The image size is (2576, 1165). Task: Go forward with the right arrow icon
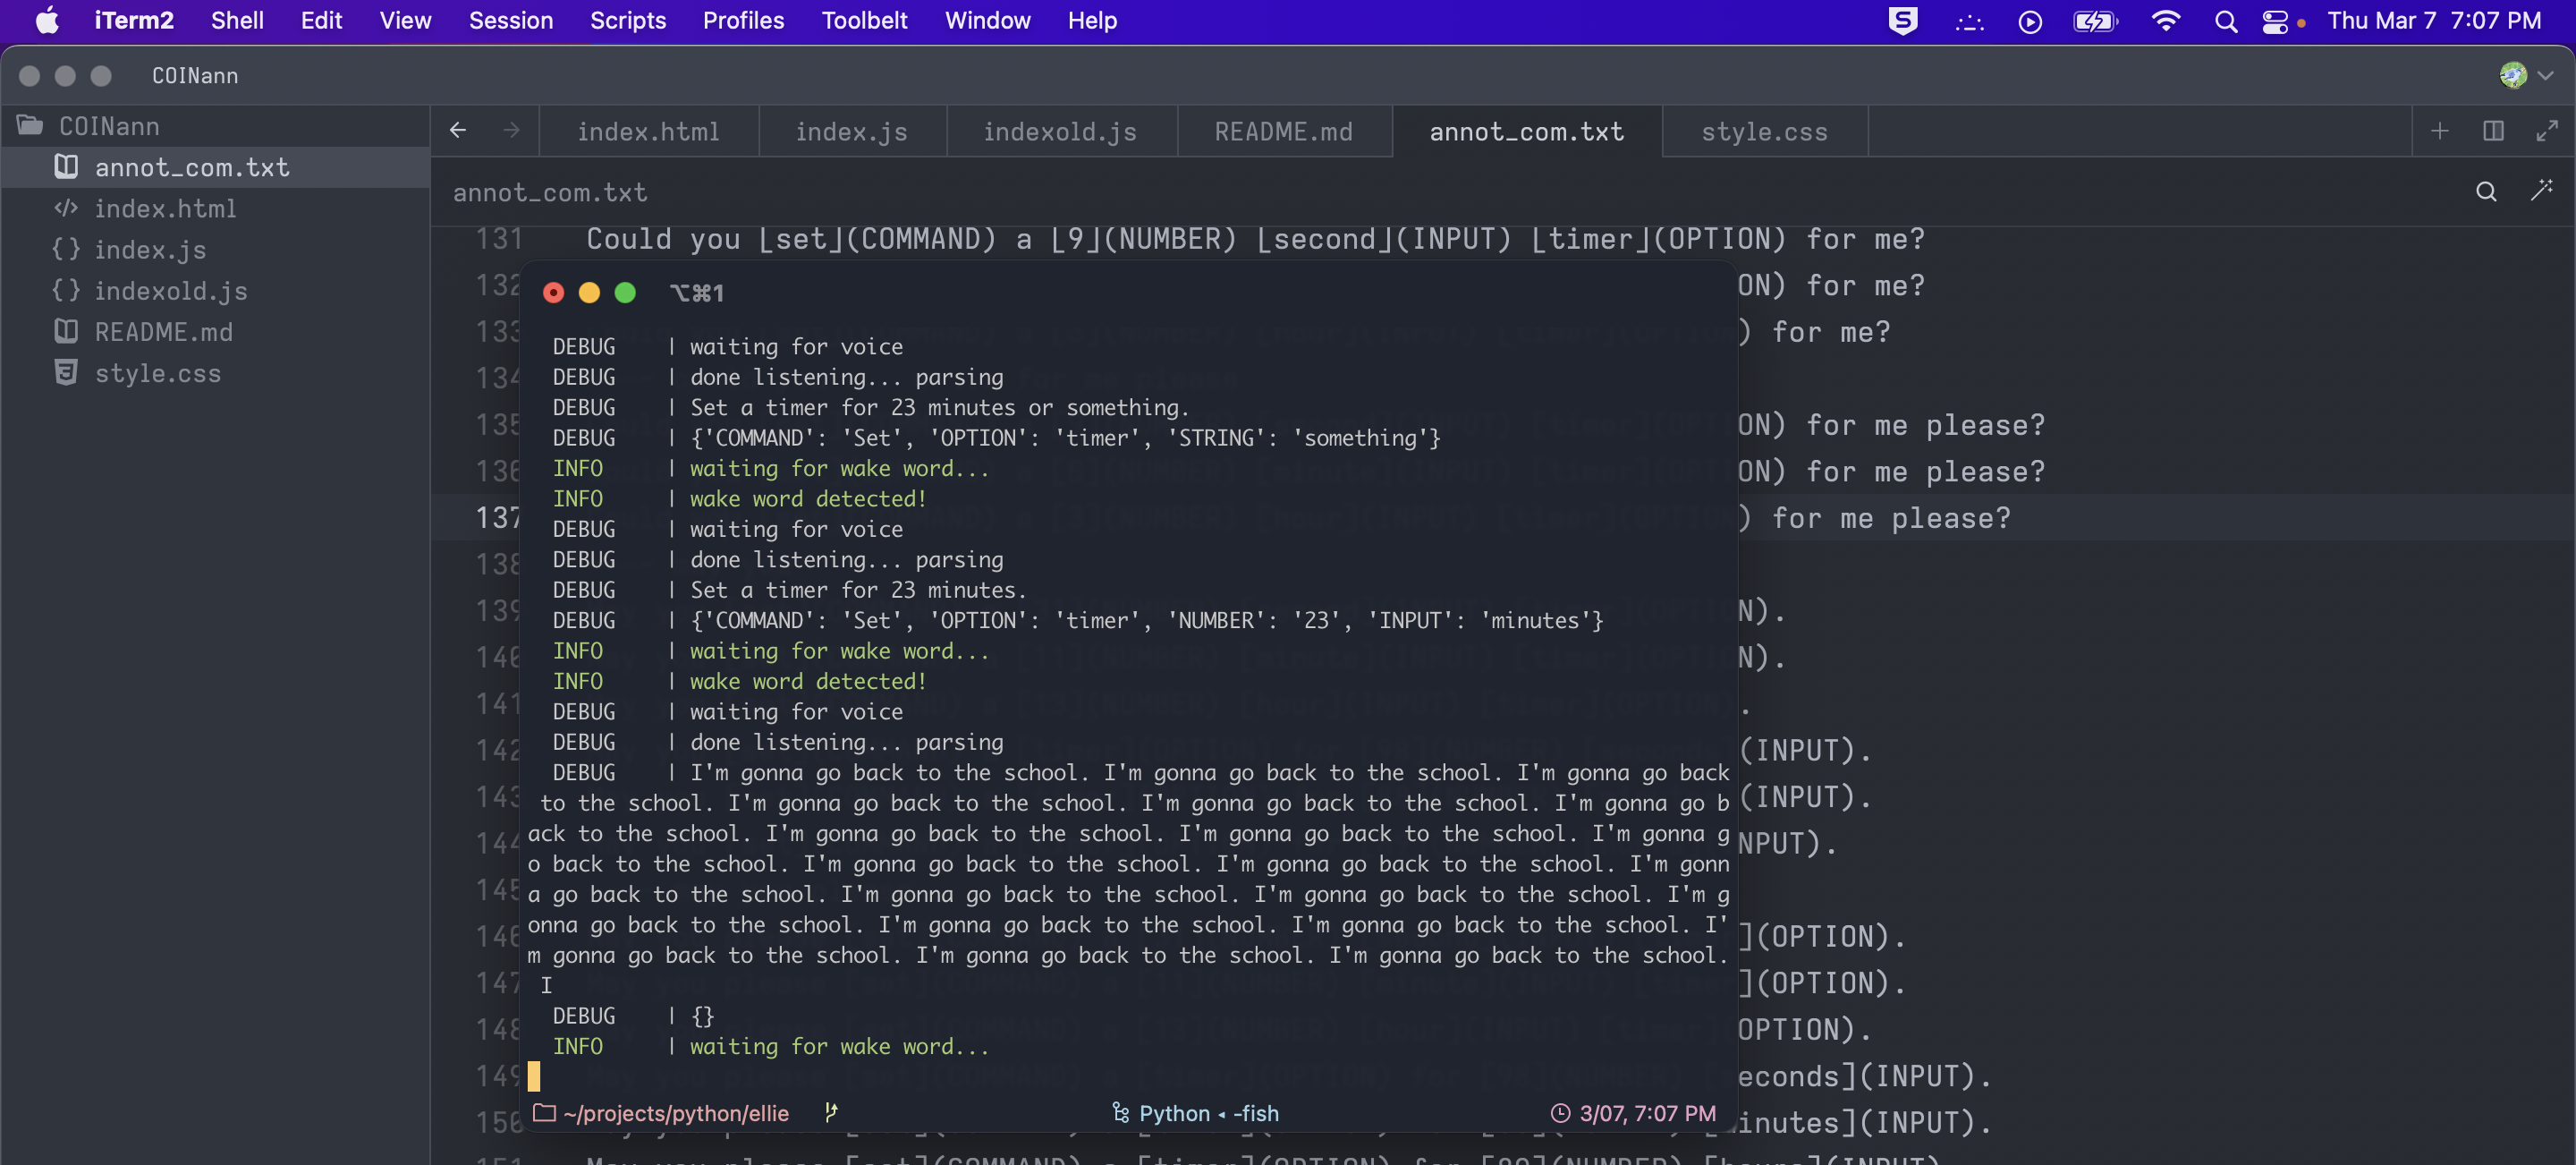511,130
